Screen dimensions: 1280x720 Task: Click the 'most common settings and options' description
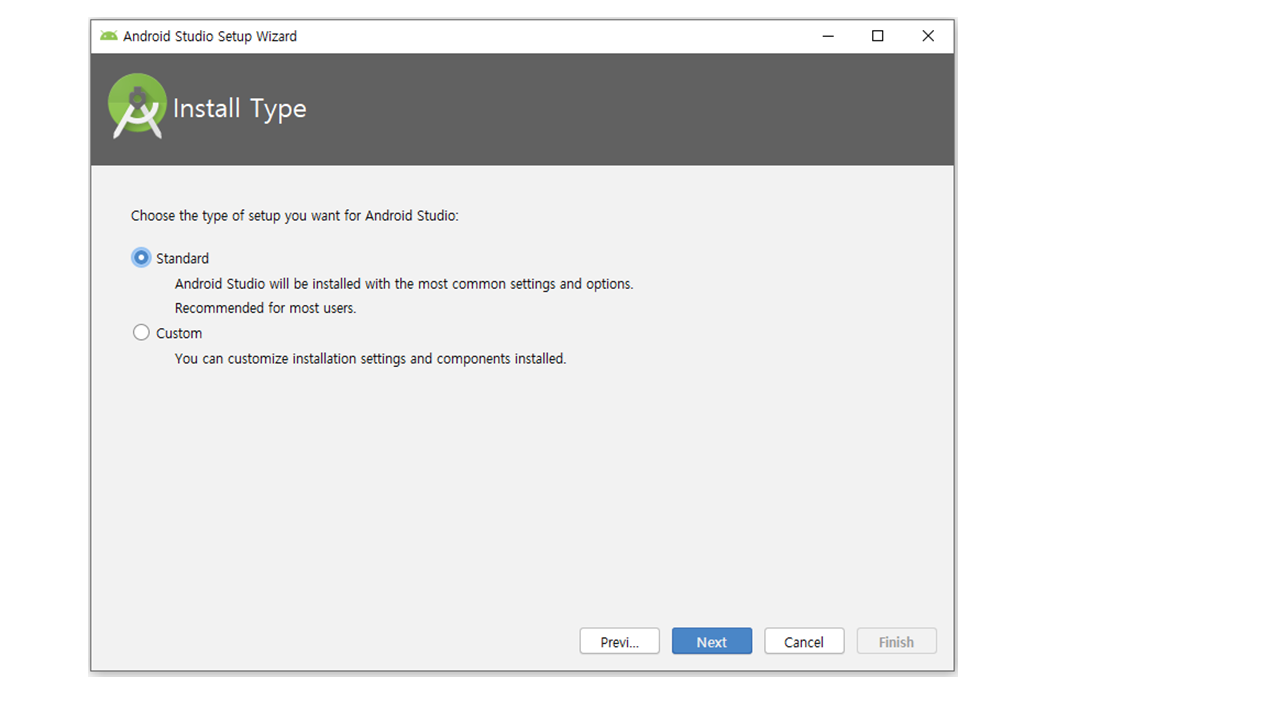(x=404, y=284)
